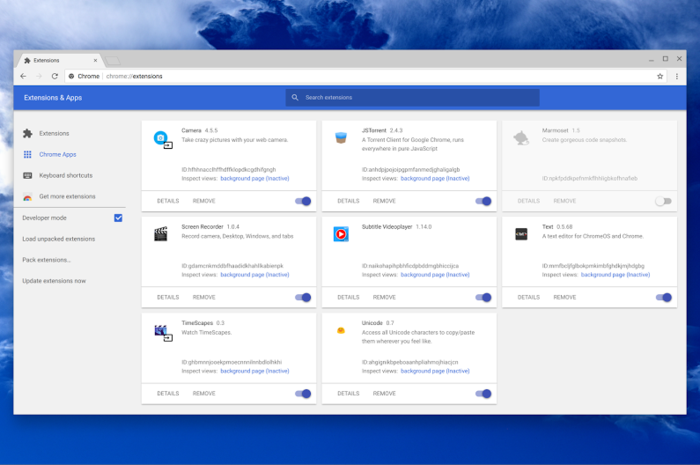Click the TimeScapes app icon
Image resolution: width=700 pixels, height=465 pixels.
click(x=161, y=331)
